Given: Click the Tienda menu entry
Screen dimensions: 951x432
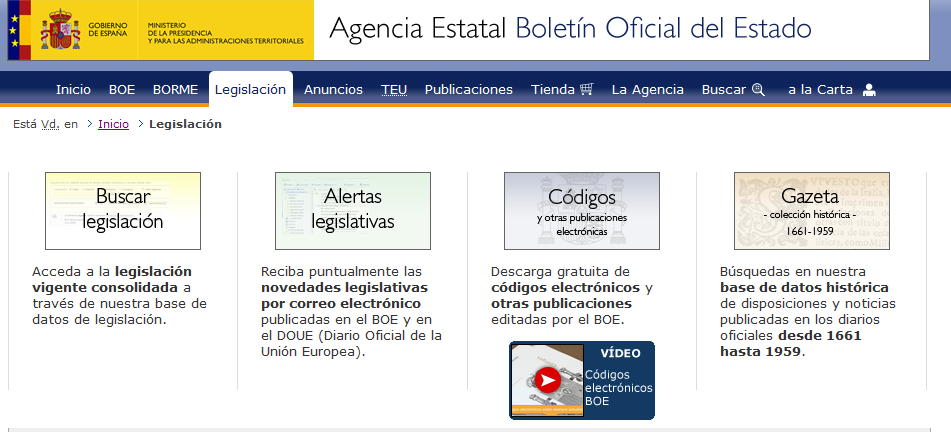Looking at the screenshot, I should click(x=553, y=90).
